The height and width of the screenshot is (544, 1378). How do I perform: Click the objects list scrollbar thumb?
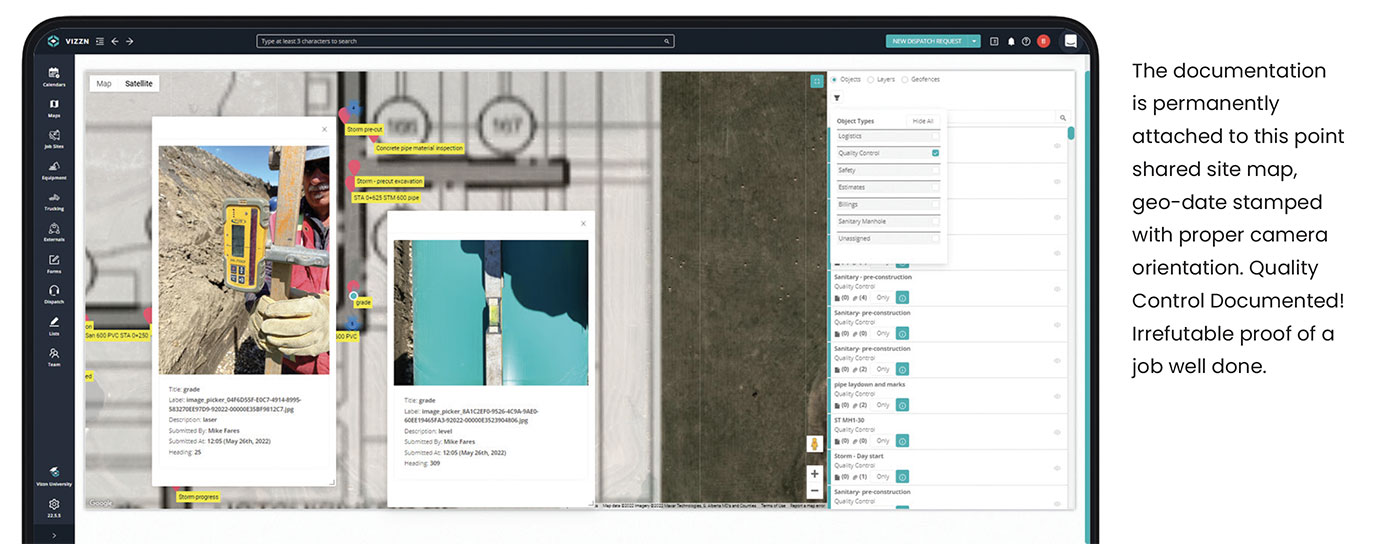click(x=1071, y=132)
